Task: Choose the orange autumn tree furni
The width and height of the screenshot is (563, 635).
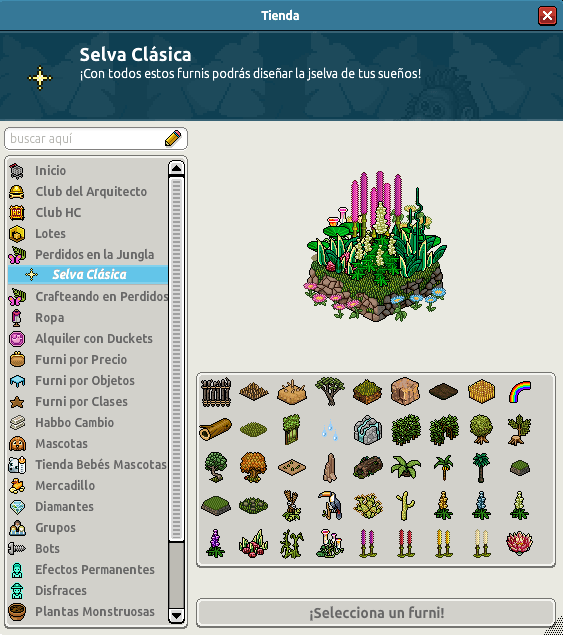Action: pos(254,467)
